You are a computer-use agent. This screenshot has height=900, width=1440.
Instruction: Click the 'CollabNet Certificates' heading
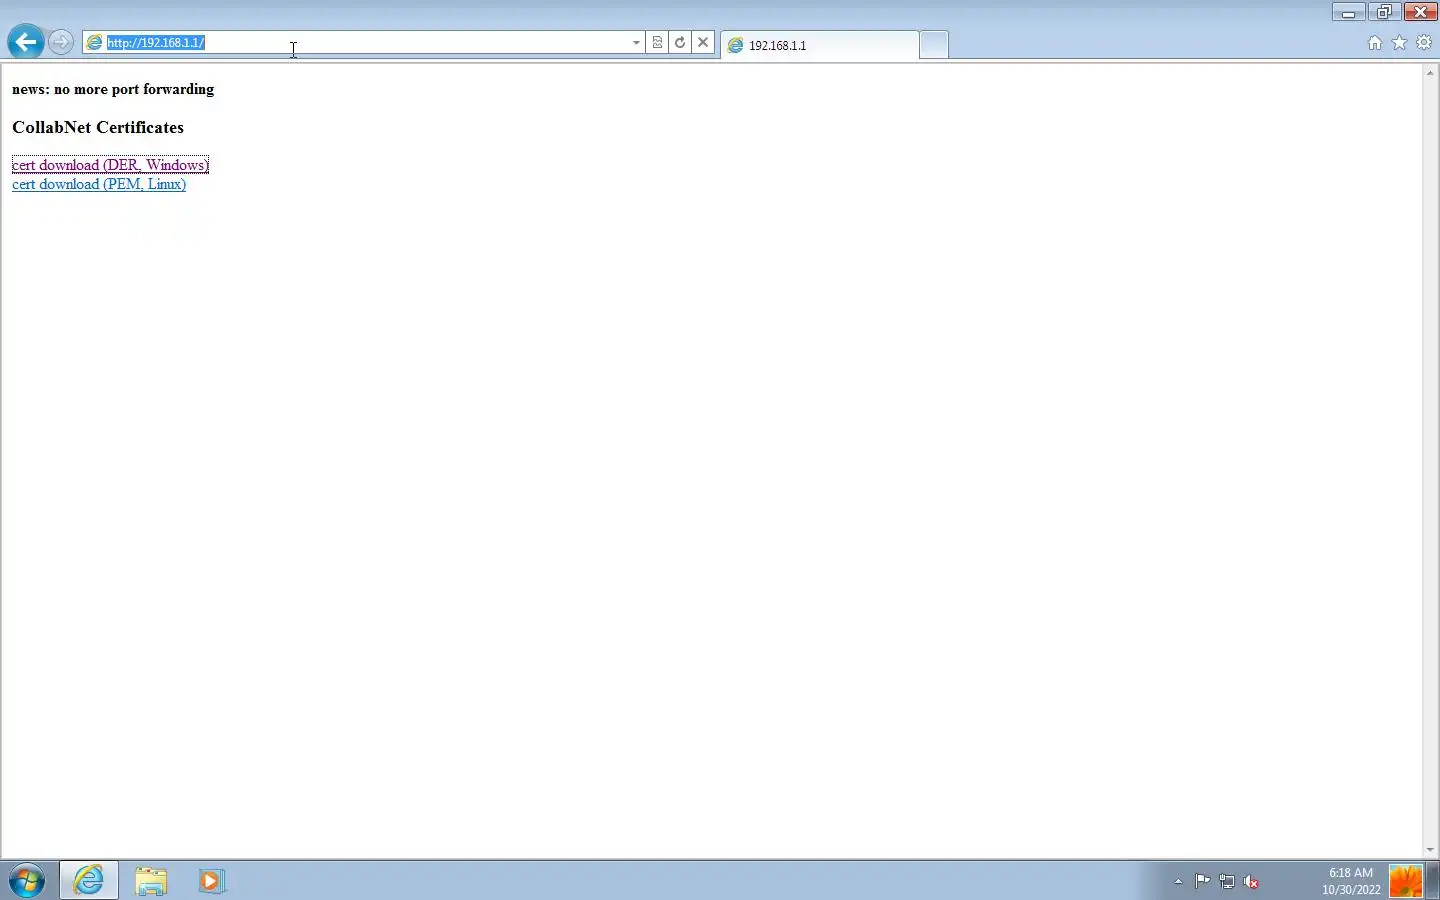click(98, 127)
